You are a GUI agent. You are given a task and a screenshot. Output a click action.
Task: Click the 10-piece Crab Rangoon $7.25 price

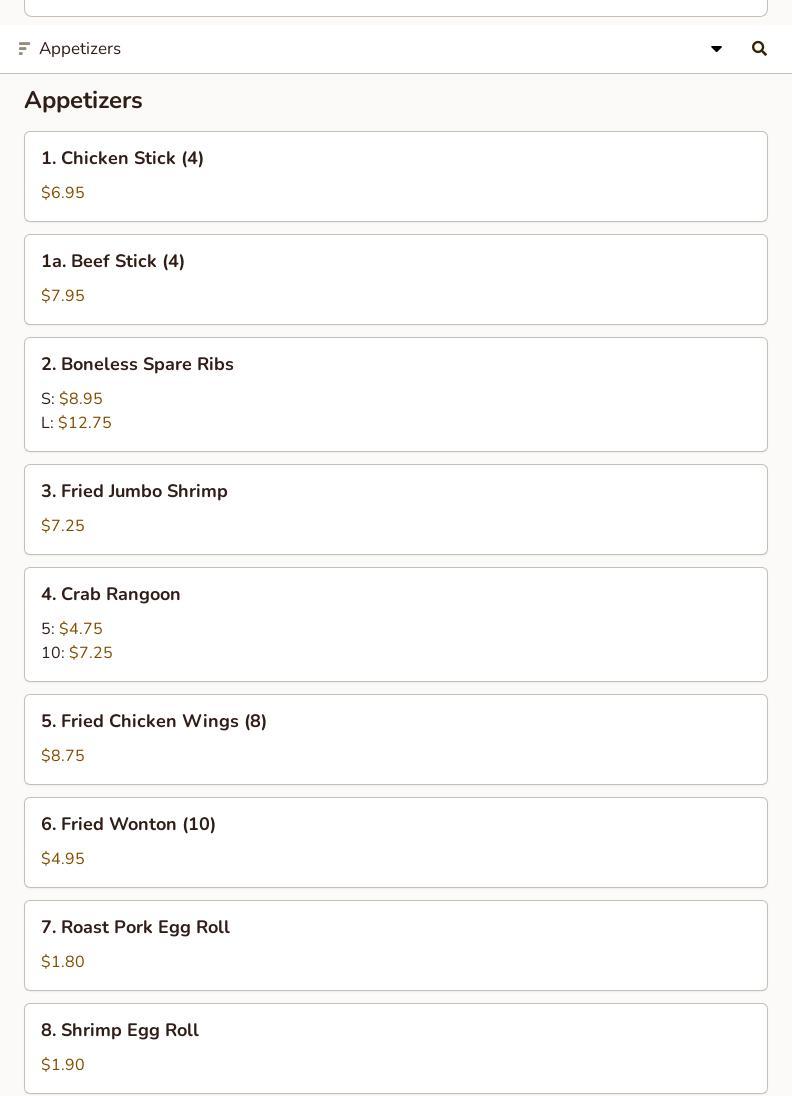click(x=91, y=653)
